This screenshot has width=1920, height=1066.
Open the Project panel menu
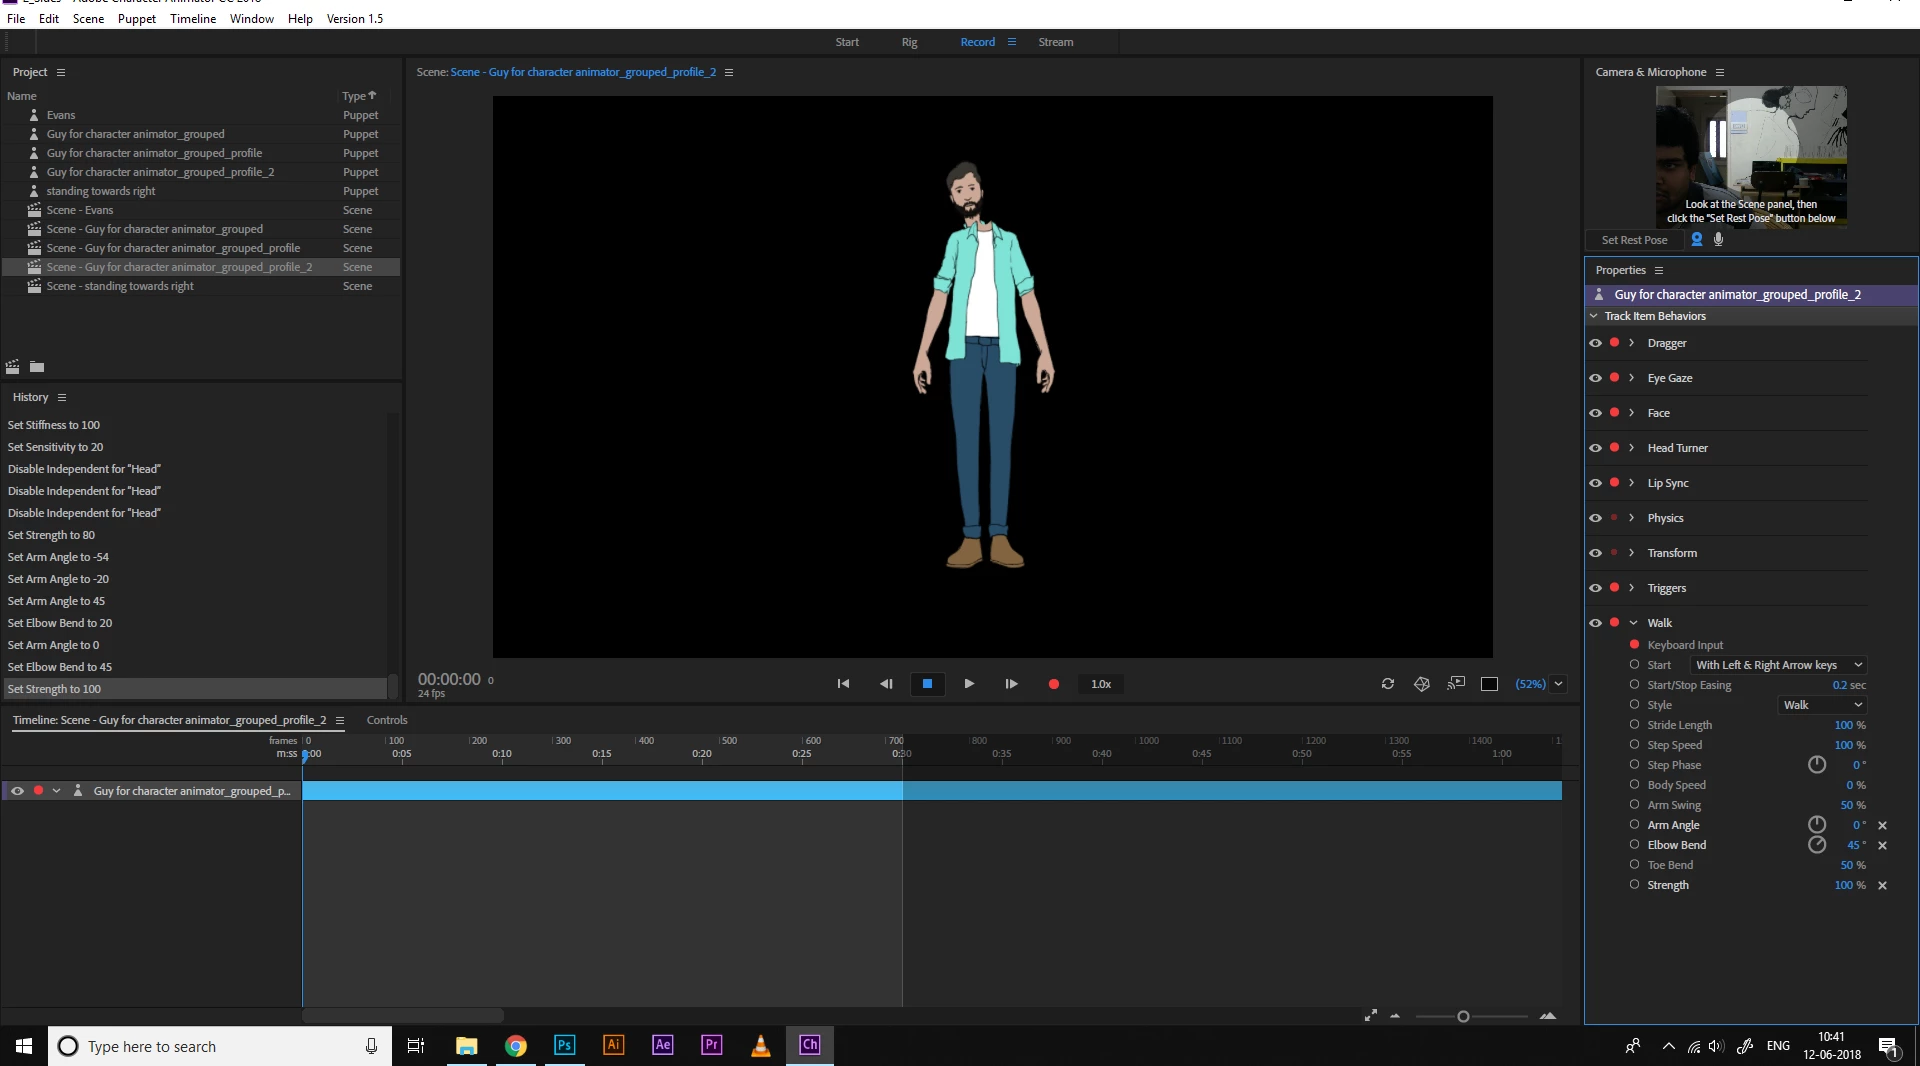click(x=61, y=72)
